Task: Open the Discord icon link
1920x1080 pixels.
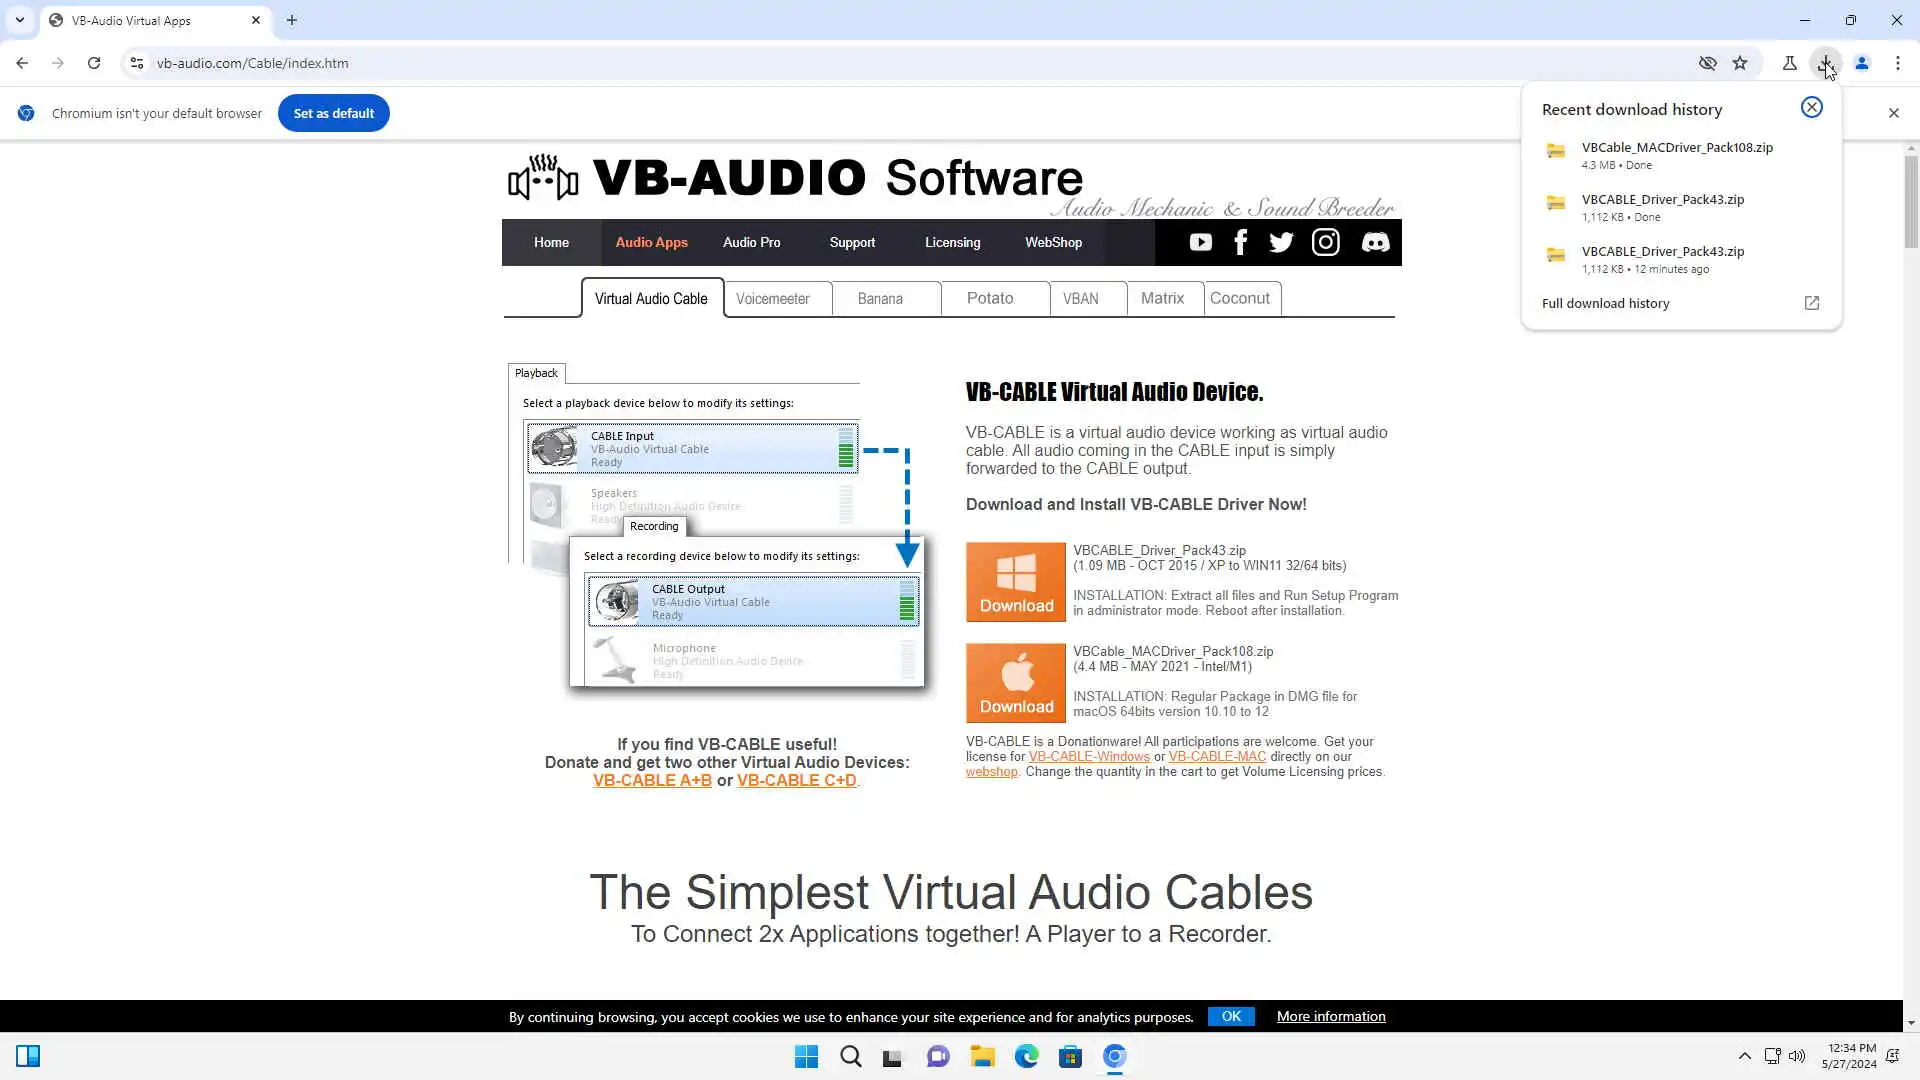Action: pyautogui.click(x=1375, y=242)
